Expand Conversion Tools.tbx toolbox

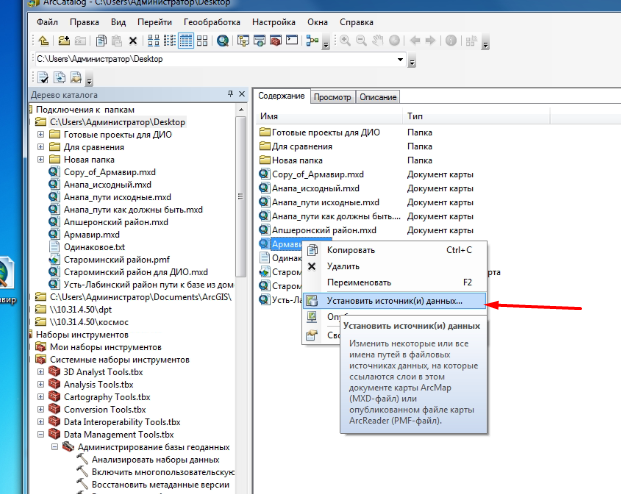tap(40, 409)
